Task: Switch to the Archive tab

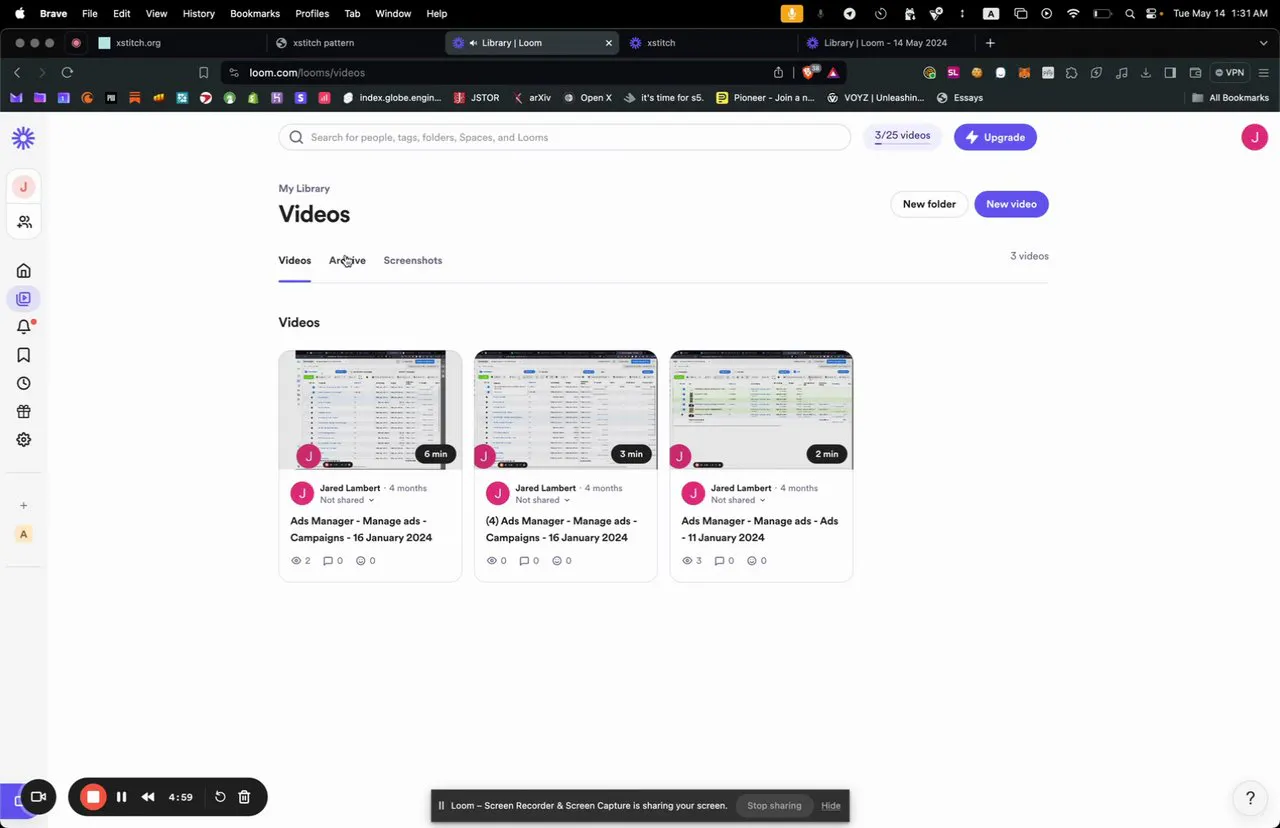Action: click(x=347, y=260)
